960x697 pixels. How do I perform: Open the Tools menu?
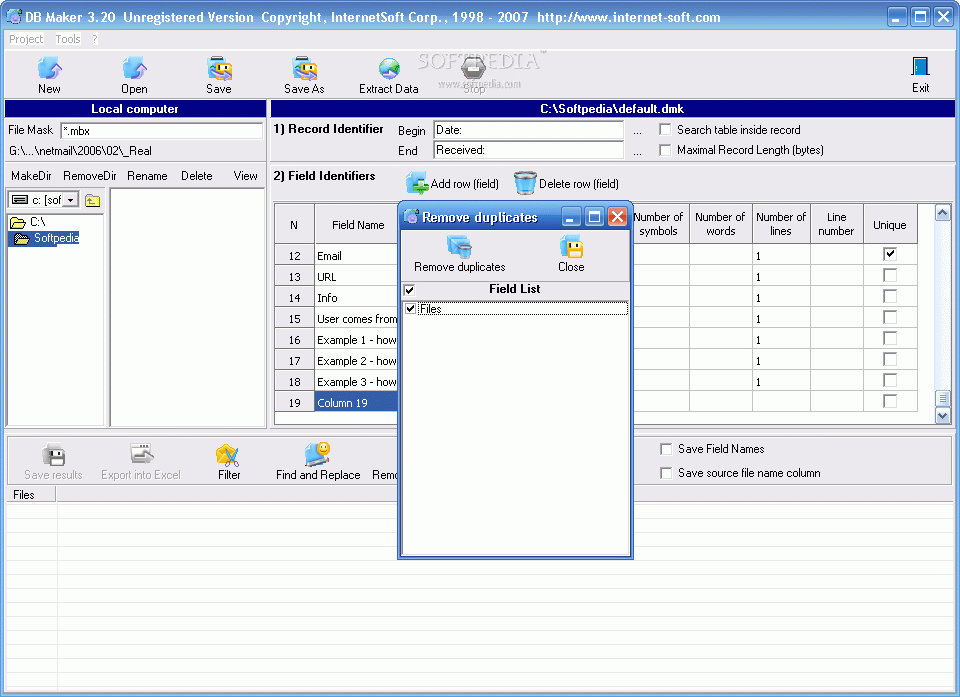[x=68, y=39]
